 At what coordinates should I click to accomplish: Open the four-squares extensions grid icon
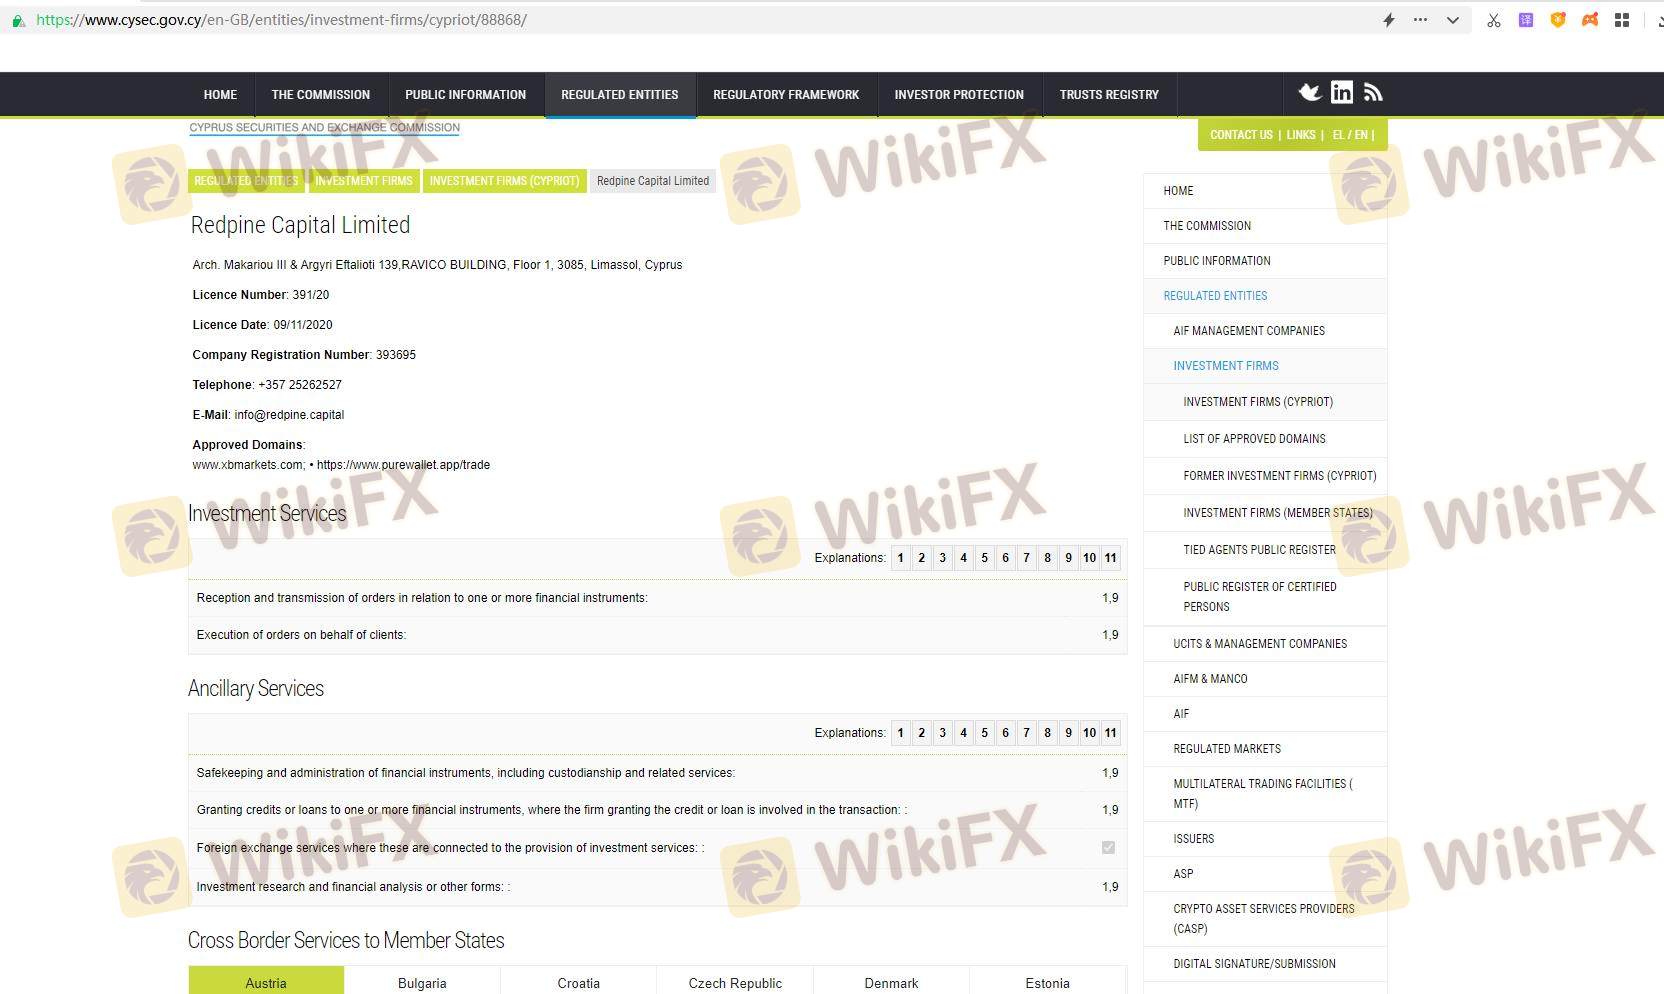coord(1622,20)
